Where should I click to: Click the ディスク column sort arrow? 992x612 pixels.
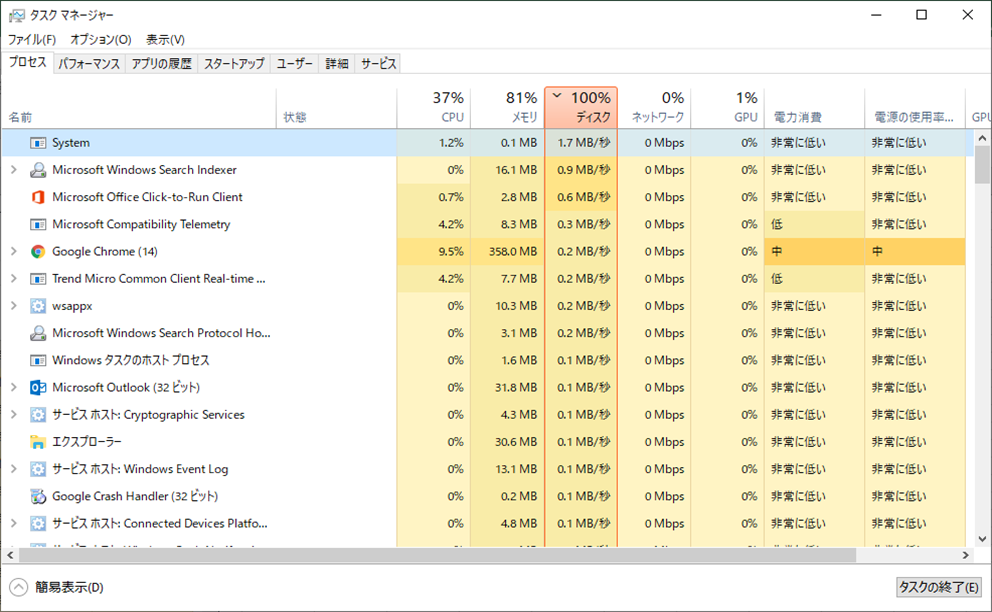[x=557, y=97]
